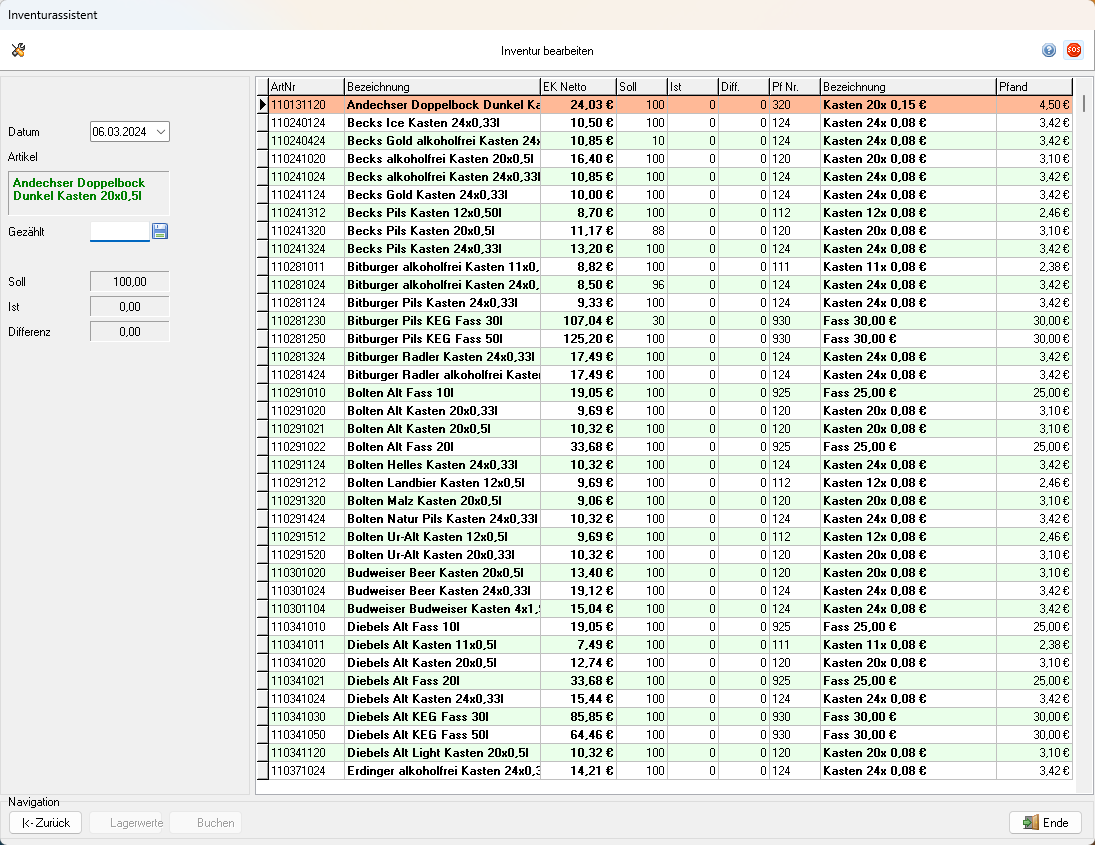
Task: Go back with the Zurück button
Action: 45,823
